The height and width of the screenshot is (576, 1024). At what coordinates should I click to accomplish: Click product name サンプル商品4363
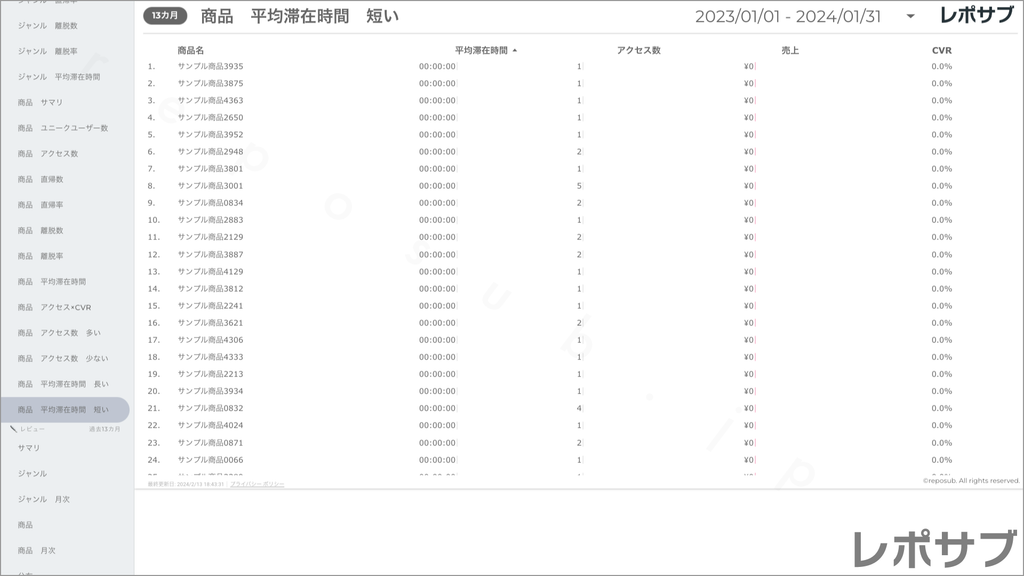pos(210,101)
